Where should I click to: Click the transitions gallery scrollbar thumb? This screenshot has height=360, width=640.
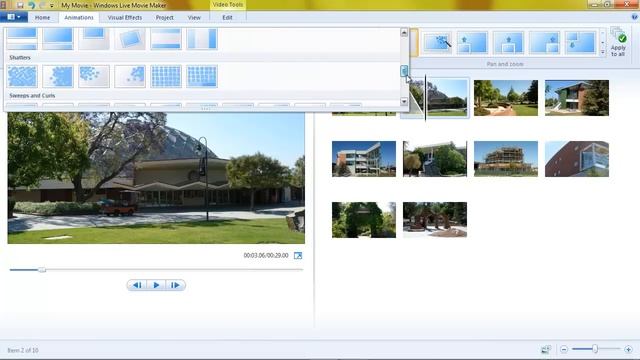(x=404, y=71)
